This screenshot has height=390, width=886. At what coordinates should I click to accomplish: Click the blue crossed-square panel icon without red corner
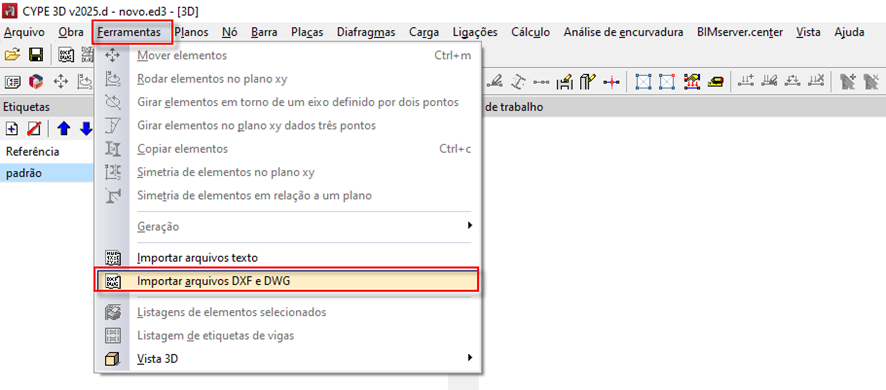643,82
